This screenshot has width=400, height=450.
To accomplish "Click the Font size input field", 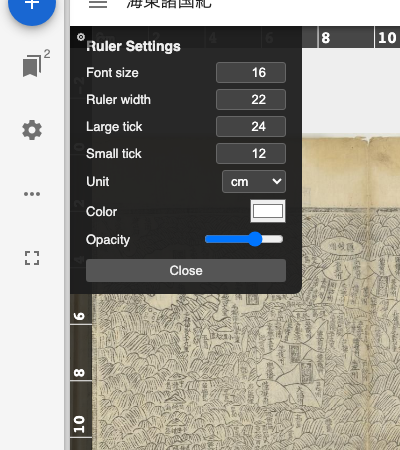I will 251,72.
